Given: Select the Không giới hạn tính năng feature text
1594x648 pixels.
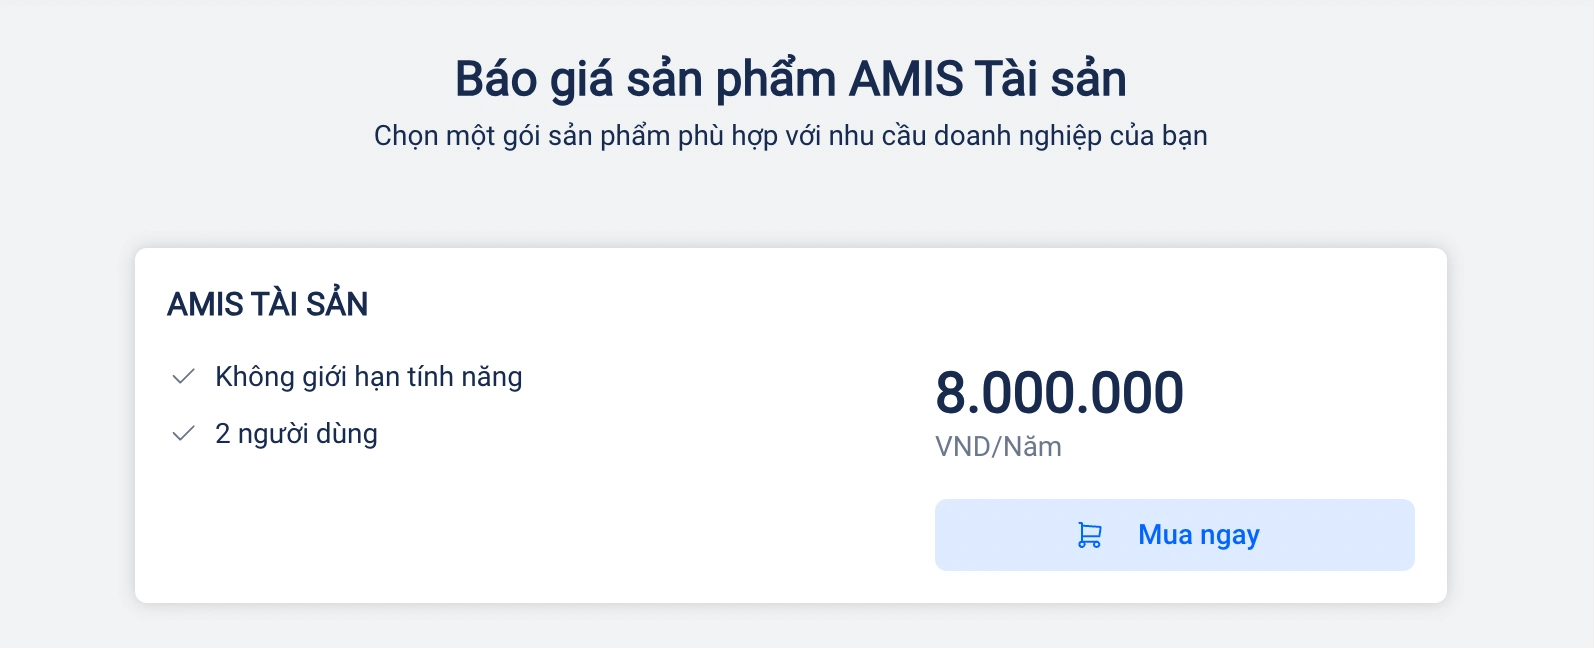Looking at the screenshot, I should pyautogui.click(x=369, y=377).
